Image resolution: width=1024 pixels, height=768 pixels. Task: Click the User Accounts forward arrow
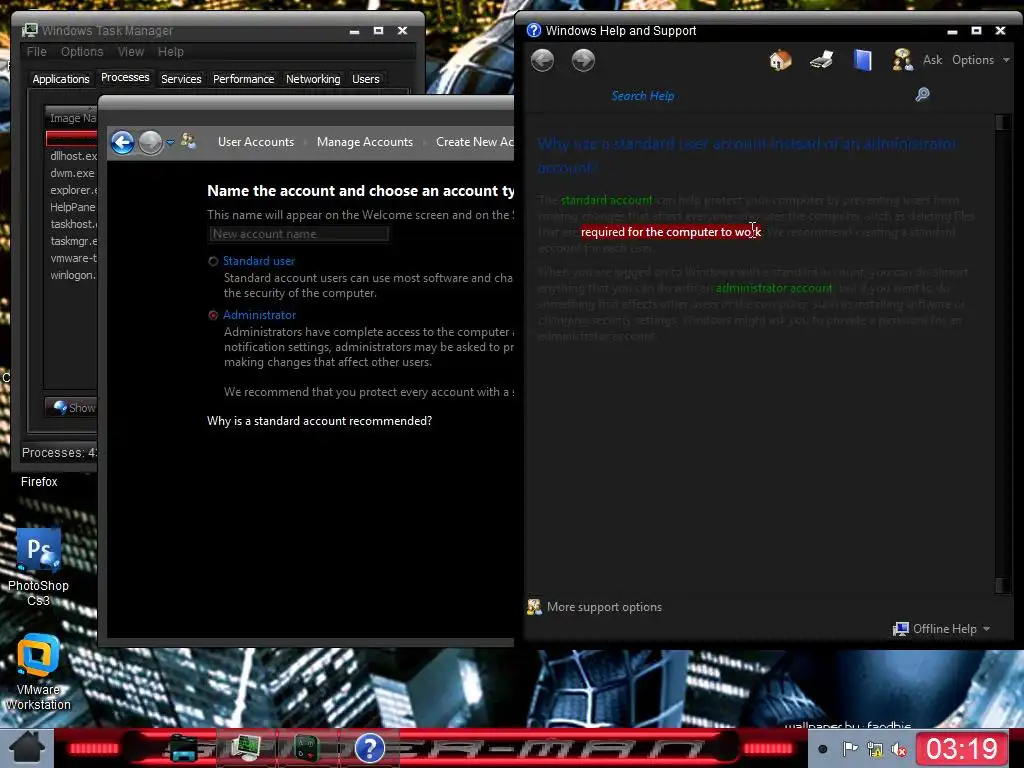coord(151,142)
